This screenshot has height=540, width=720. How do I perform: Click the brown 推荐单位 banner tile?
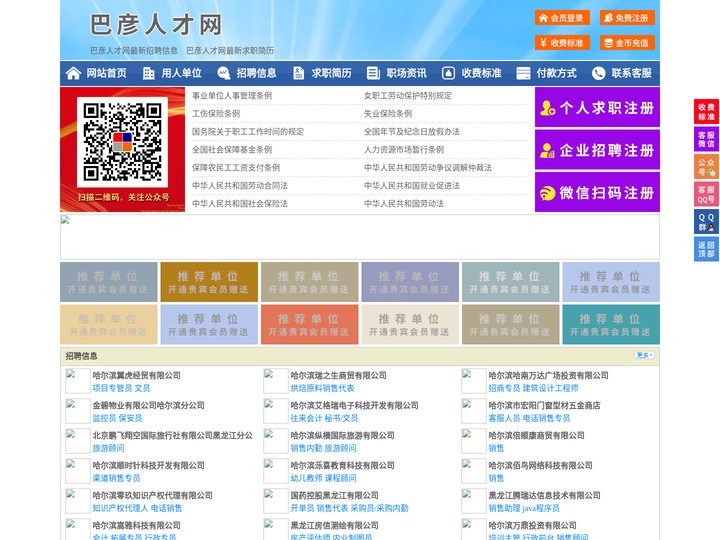click(x=209, y=282)
